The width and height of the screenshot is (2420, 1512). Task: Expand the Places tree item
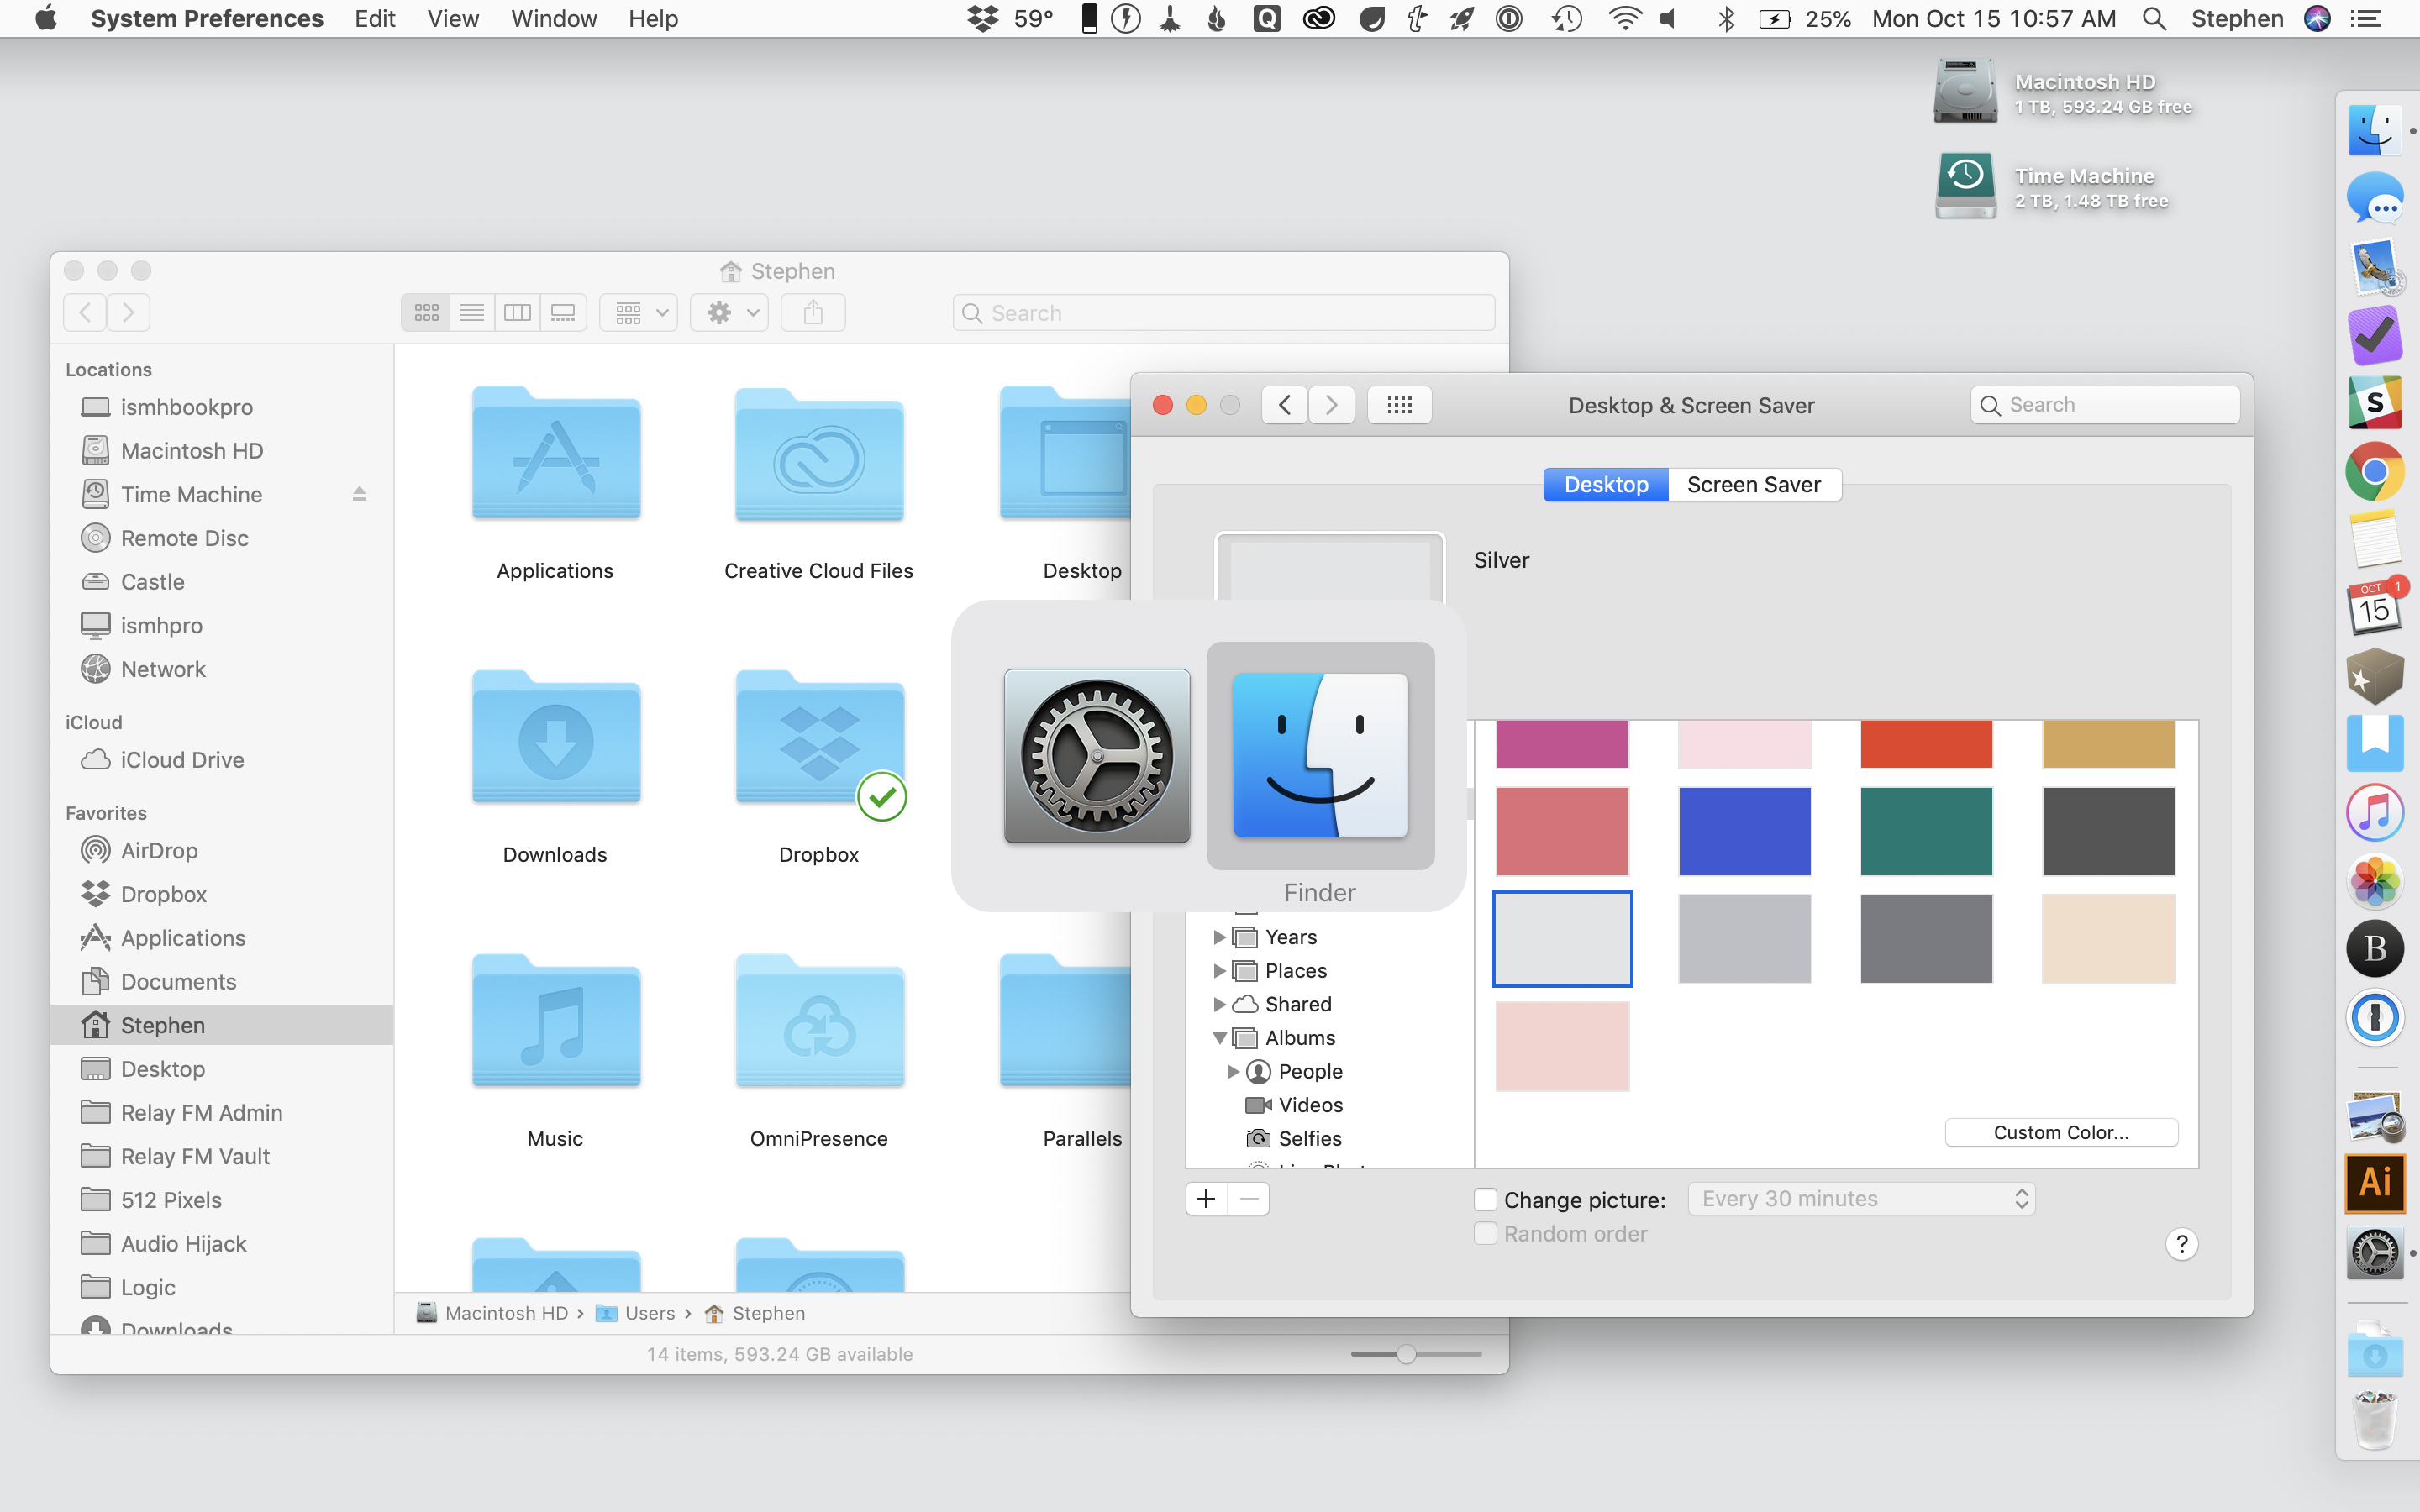click(x=1218, y=971)
